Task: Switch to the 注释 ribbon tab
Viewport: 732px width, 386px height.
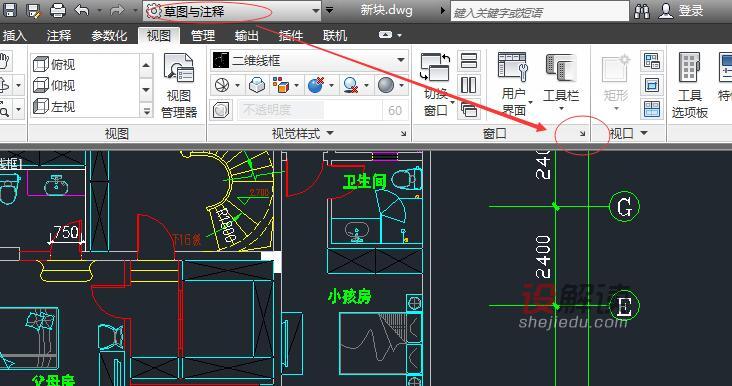Action: click(x=59, y=35)
